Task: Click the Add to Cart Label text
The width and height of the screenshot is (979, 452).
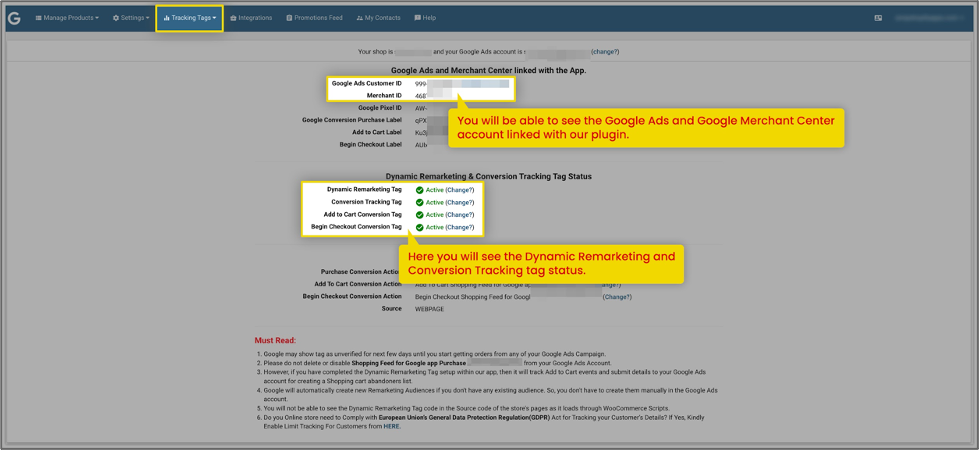Action: [x=377, y=132]
